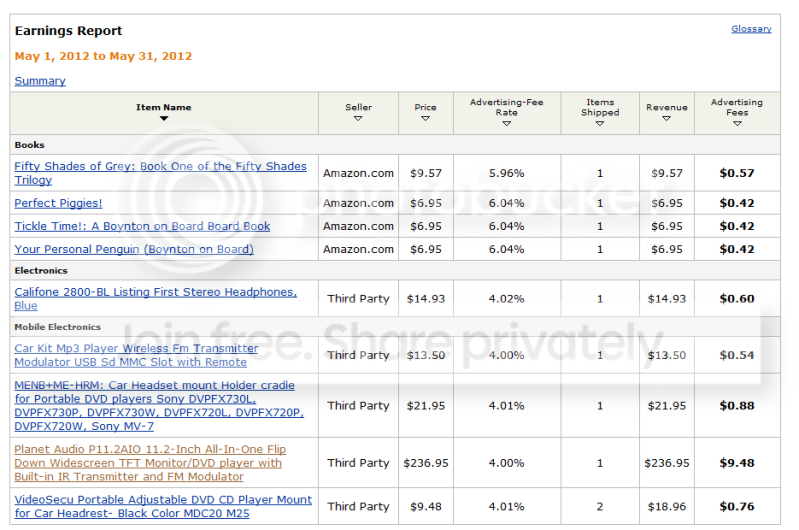Image resolution: width=799 pixels, height=530 pixels.
Task: Open the Planet Audio P11.2AIO monitor link
Action: (x=150, y=463)
